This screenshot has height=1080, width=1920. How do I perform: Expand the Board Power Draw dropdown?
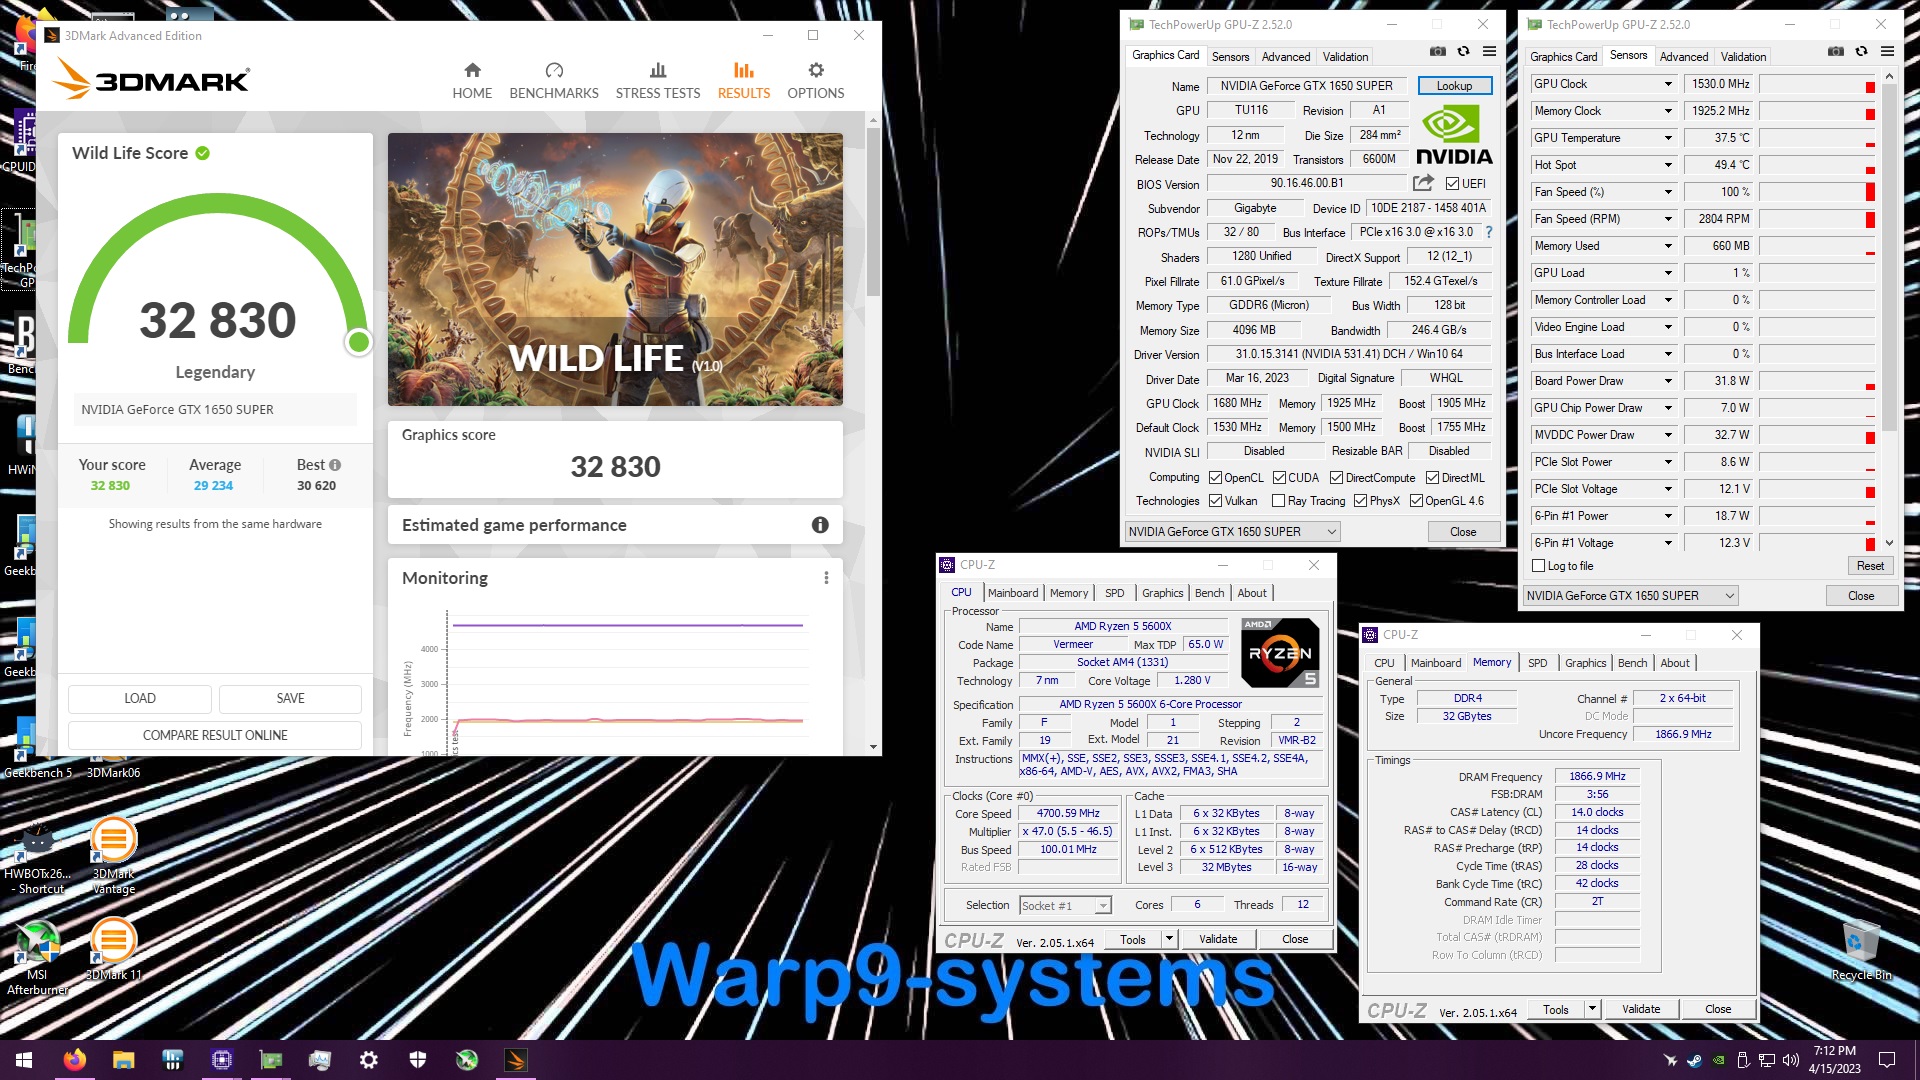click(1668, 381)
